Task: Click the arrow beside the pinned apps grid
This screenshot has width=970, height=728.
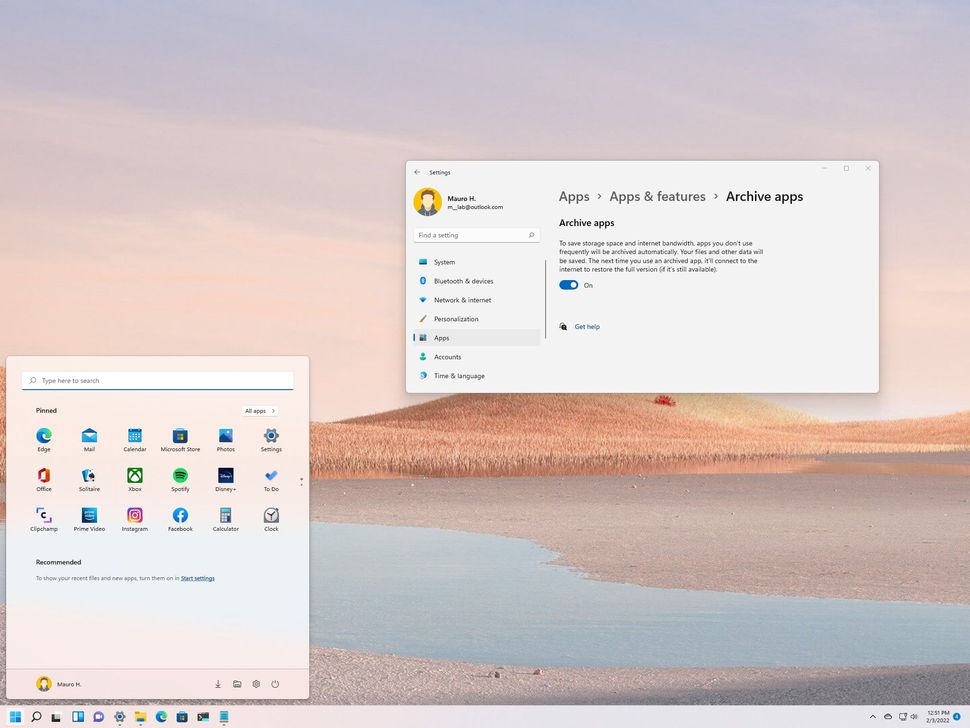Action: point(300,481)
